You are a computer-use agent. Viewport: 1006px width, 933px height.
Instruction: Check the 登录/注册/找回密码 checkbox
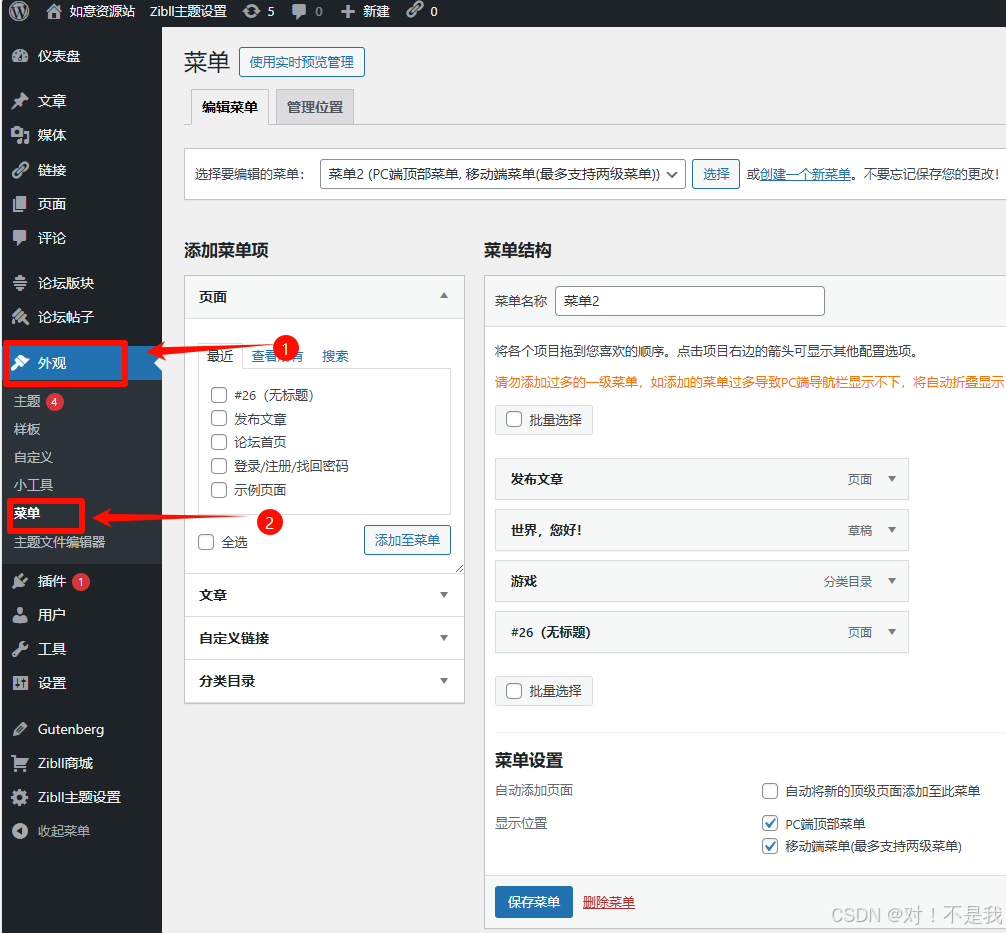219,466
